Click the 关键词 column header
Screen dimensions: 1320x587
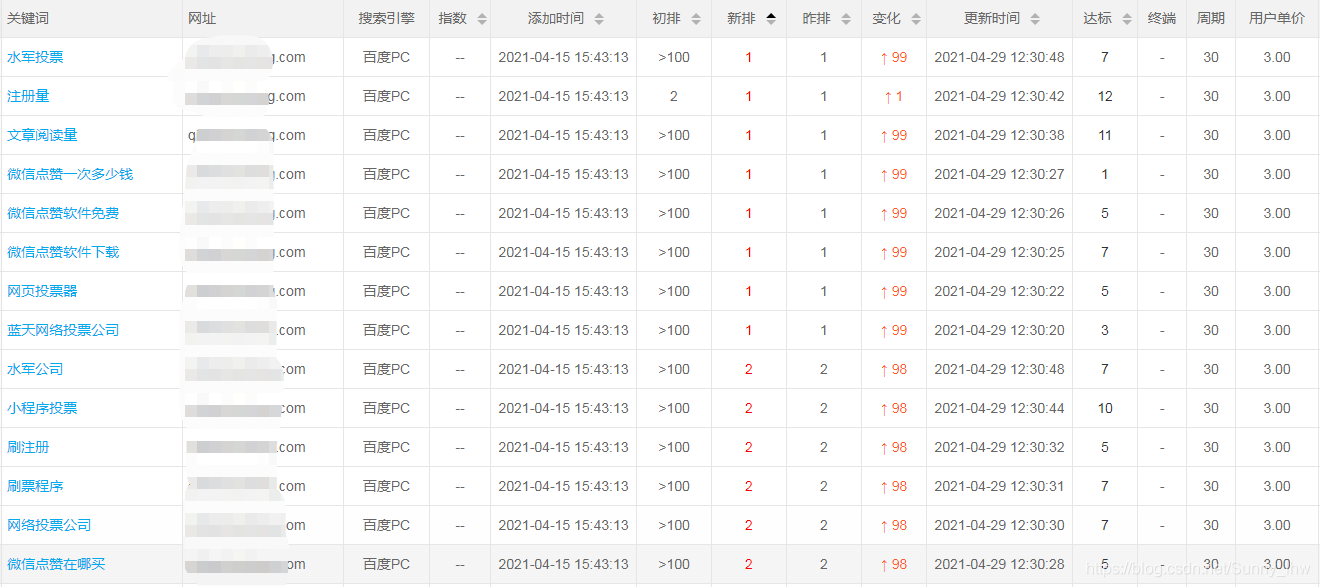pyautogui.click(x=28, y=19)
